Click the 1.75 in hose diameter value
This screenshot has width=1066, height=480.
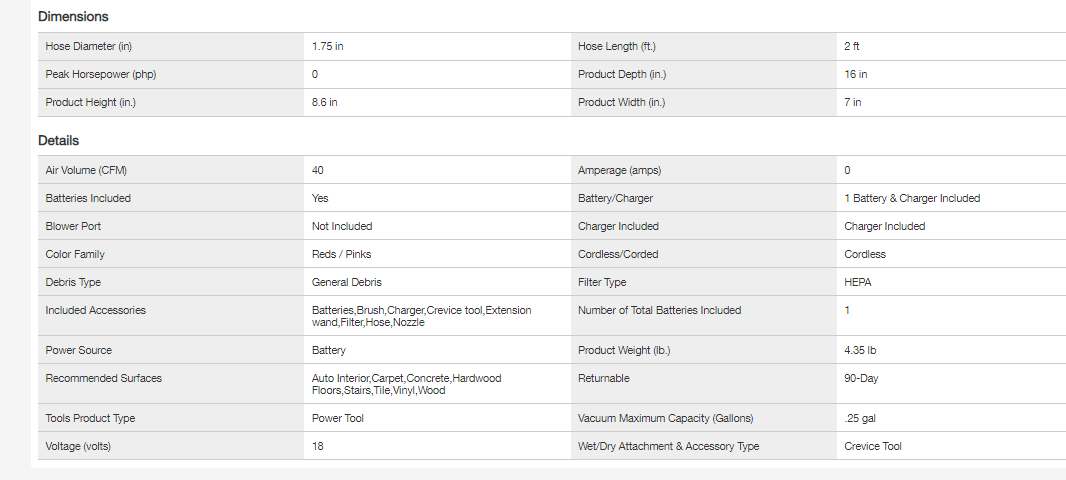(328, 46)
